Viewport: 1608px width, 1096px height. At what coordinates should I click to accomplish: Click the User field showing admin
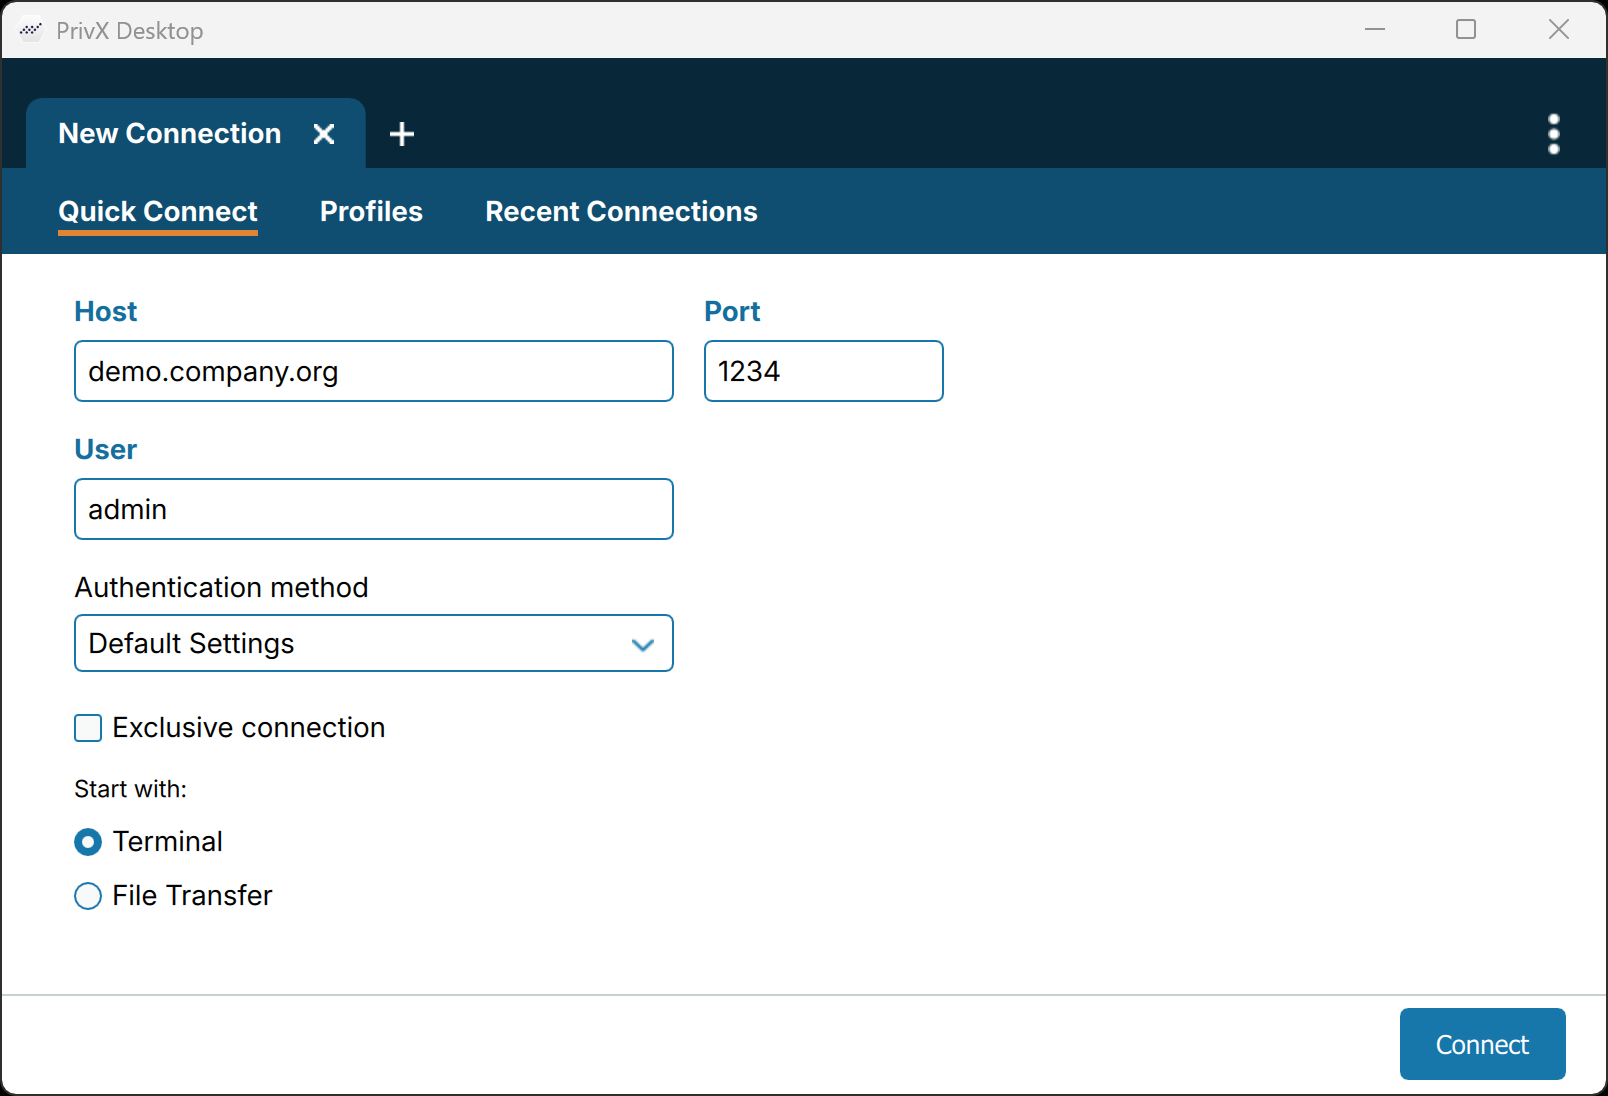[373, 509]
